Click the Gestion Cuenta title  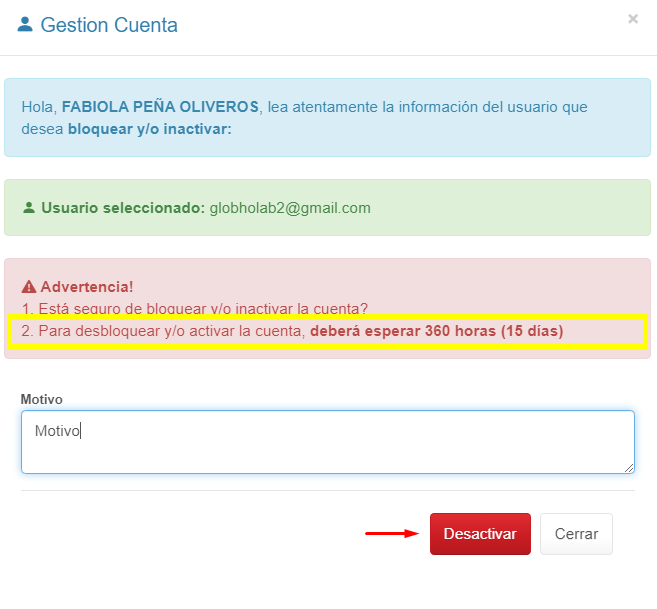(109, 25)
